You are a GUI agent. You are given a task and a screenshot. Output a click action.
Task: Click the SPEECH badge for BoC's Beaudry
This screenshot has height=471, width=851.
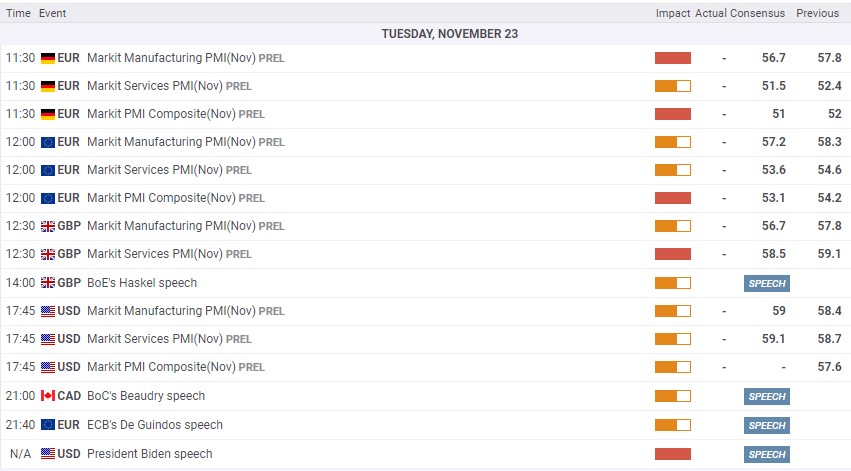point(767,397)
